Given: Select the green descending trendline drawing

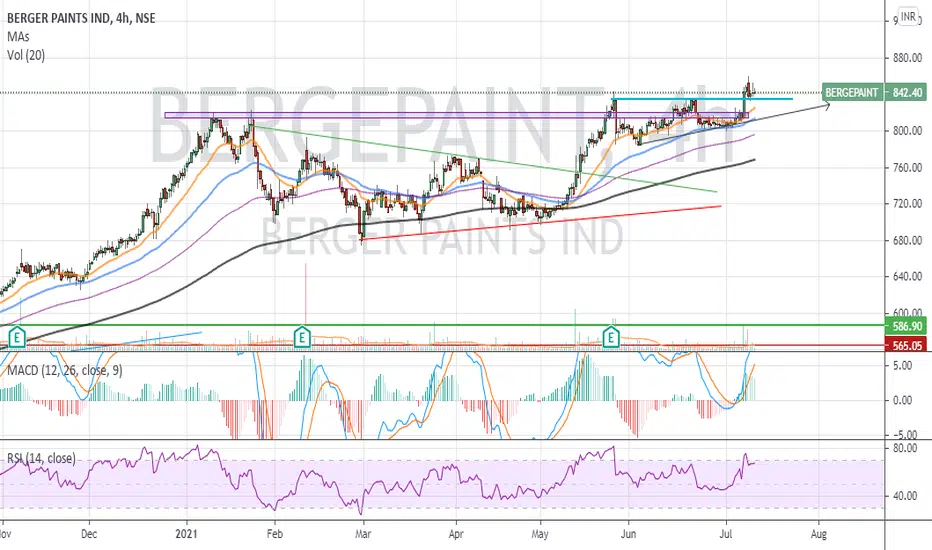Looking at the screenshot, I should click(484, 159).
